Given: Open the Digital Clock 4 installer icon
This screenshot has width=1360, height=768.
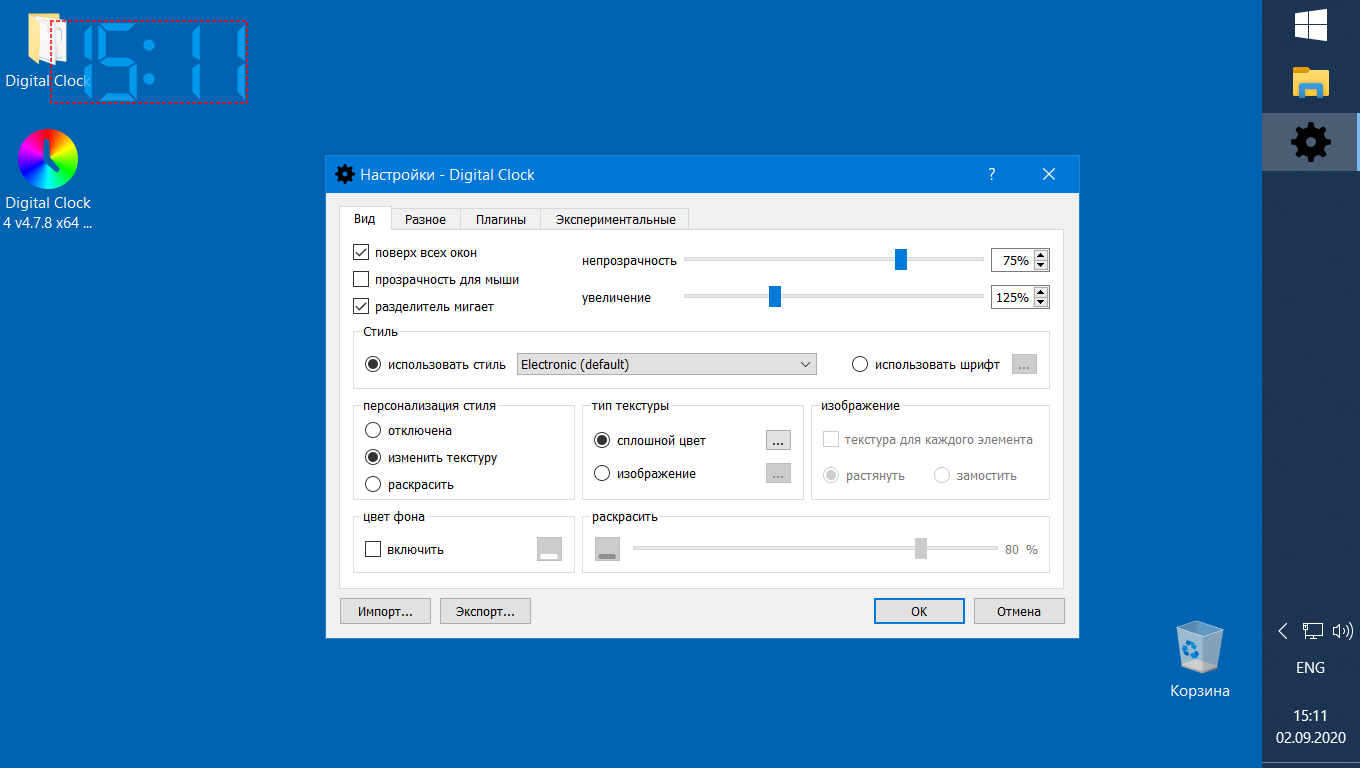Looking at the screenshot, I should pyautogui.click(x=47, y=160).
